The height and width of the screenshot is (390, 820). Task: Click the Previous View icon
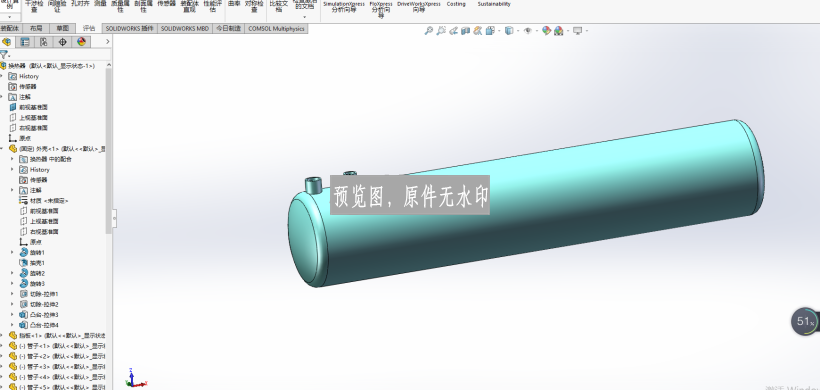tap(453, 31)
